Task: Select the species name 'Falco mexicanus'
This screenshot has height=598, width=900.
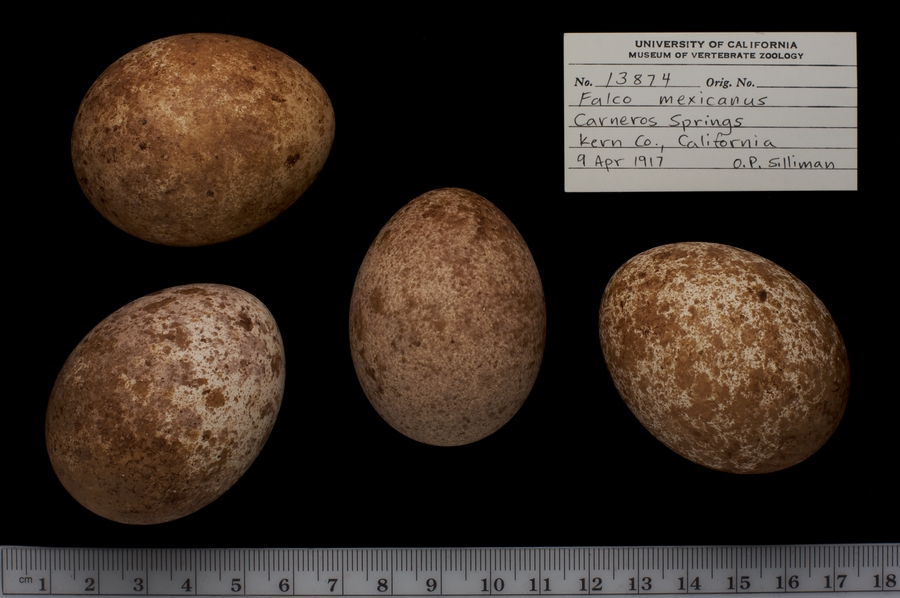Action: (x=668, y=101)
